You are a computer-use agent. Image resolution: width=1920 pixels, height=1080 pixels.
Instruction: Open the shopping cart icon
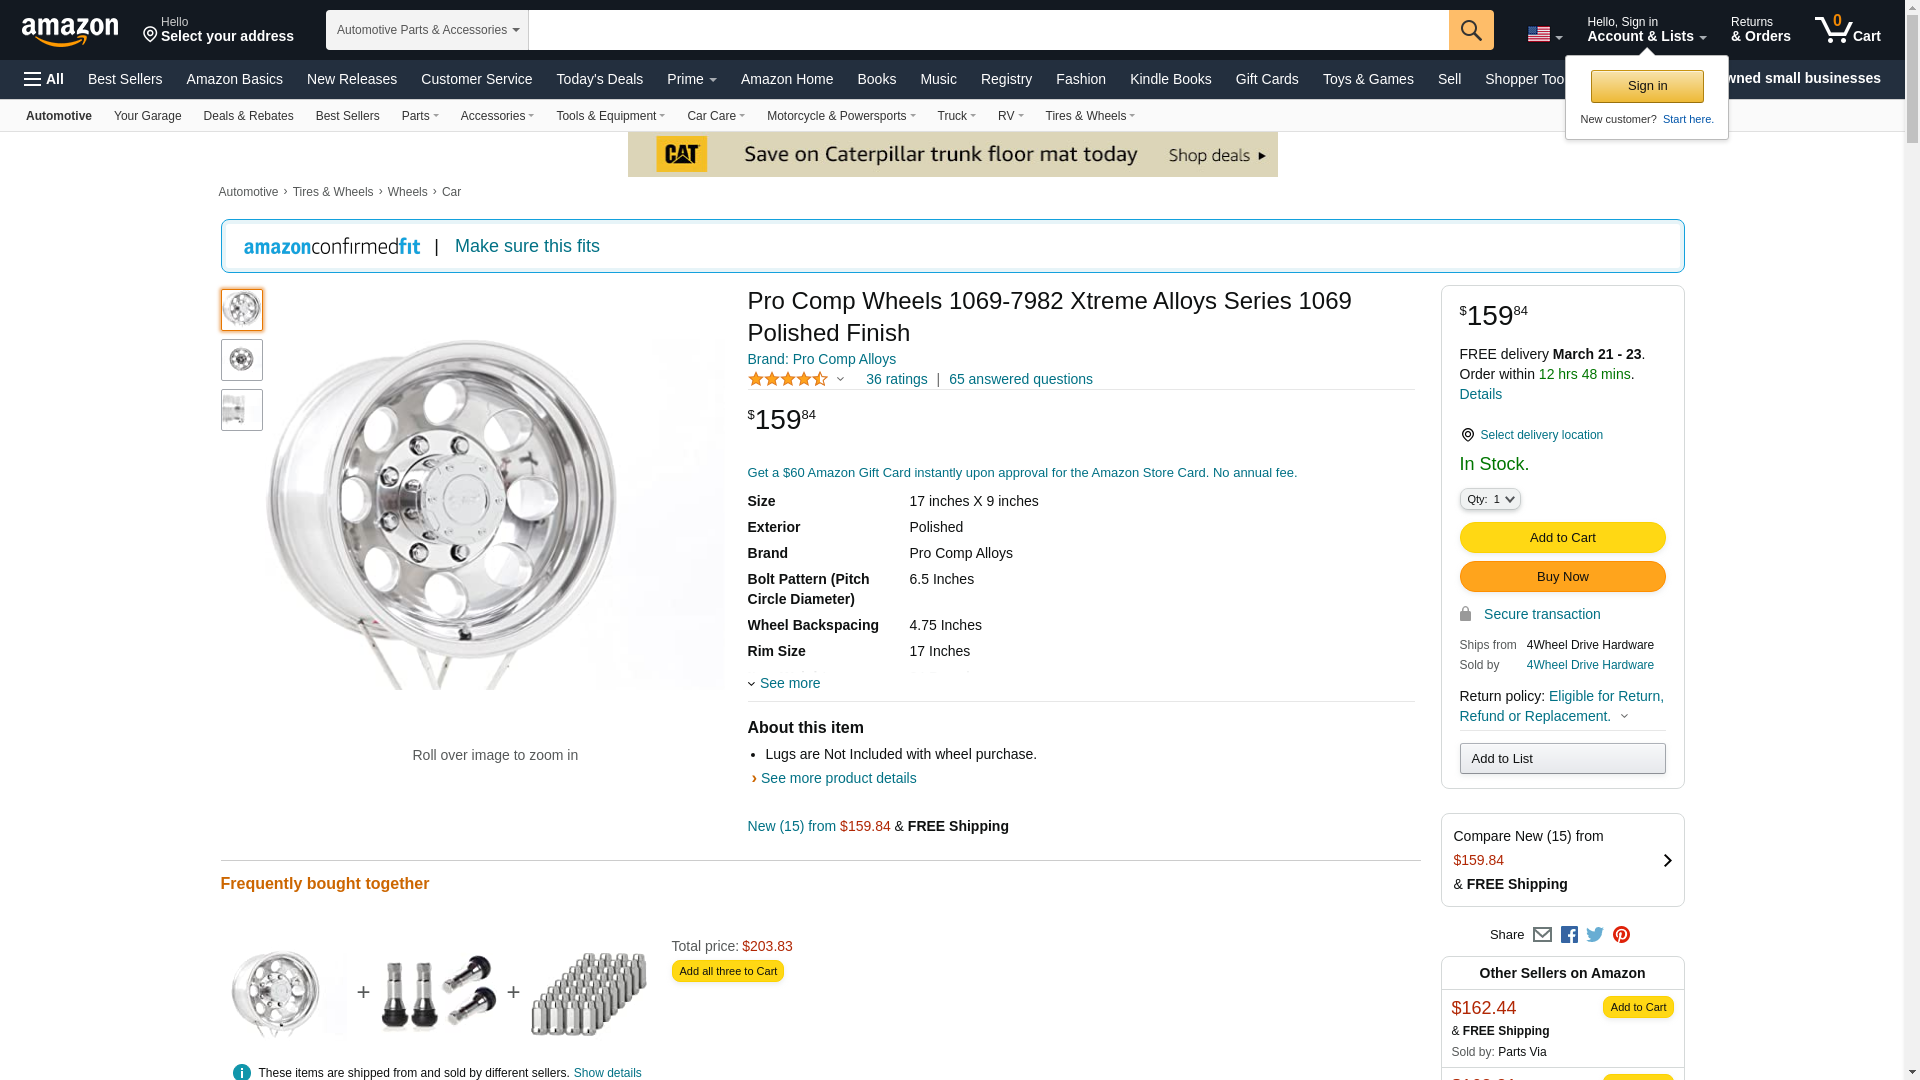[x=1847, y=30]
